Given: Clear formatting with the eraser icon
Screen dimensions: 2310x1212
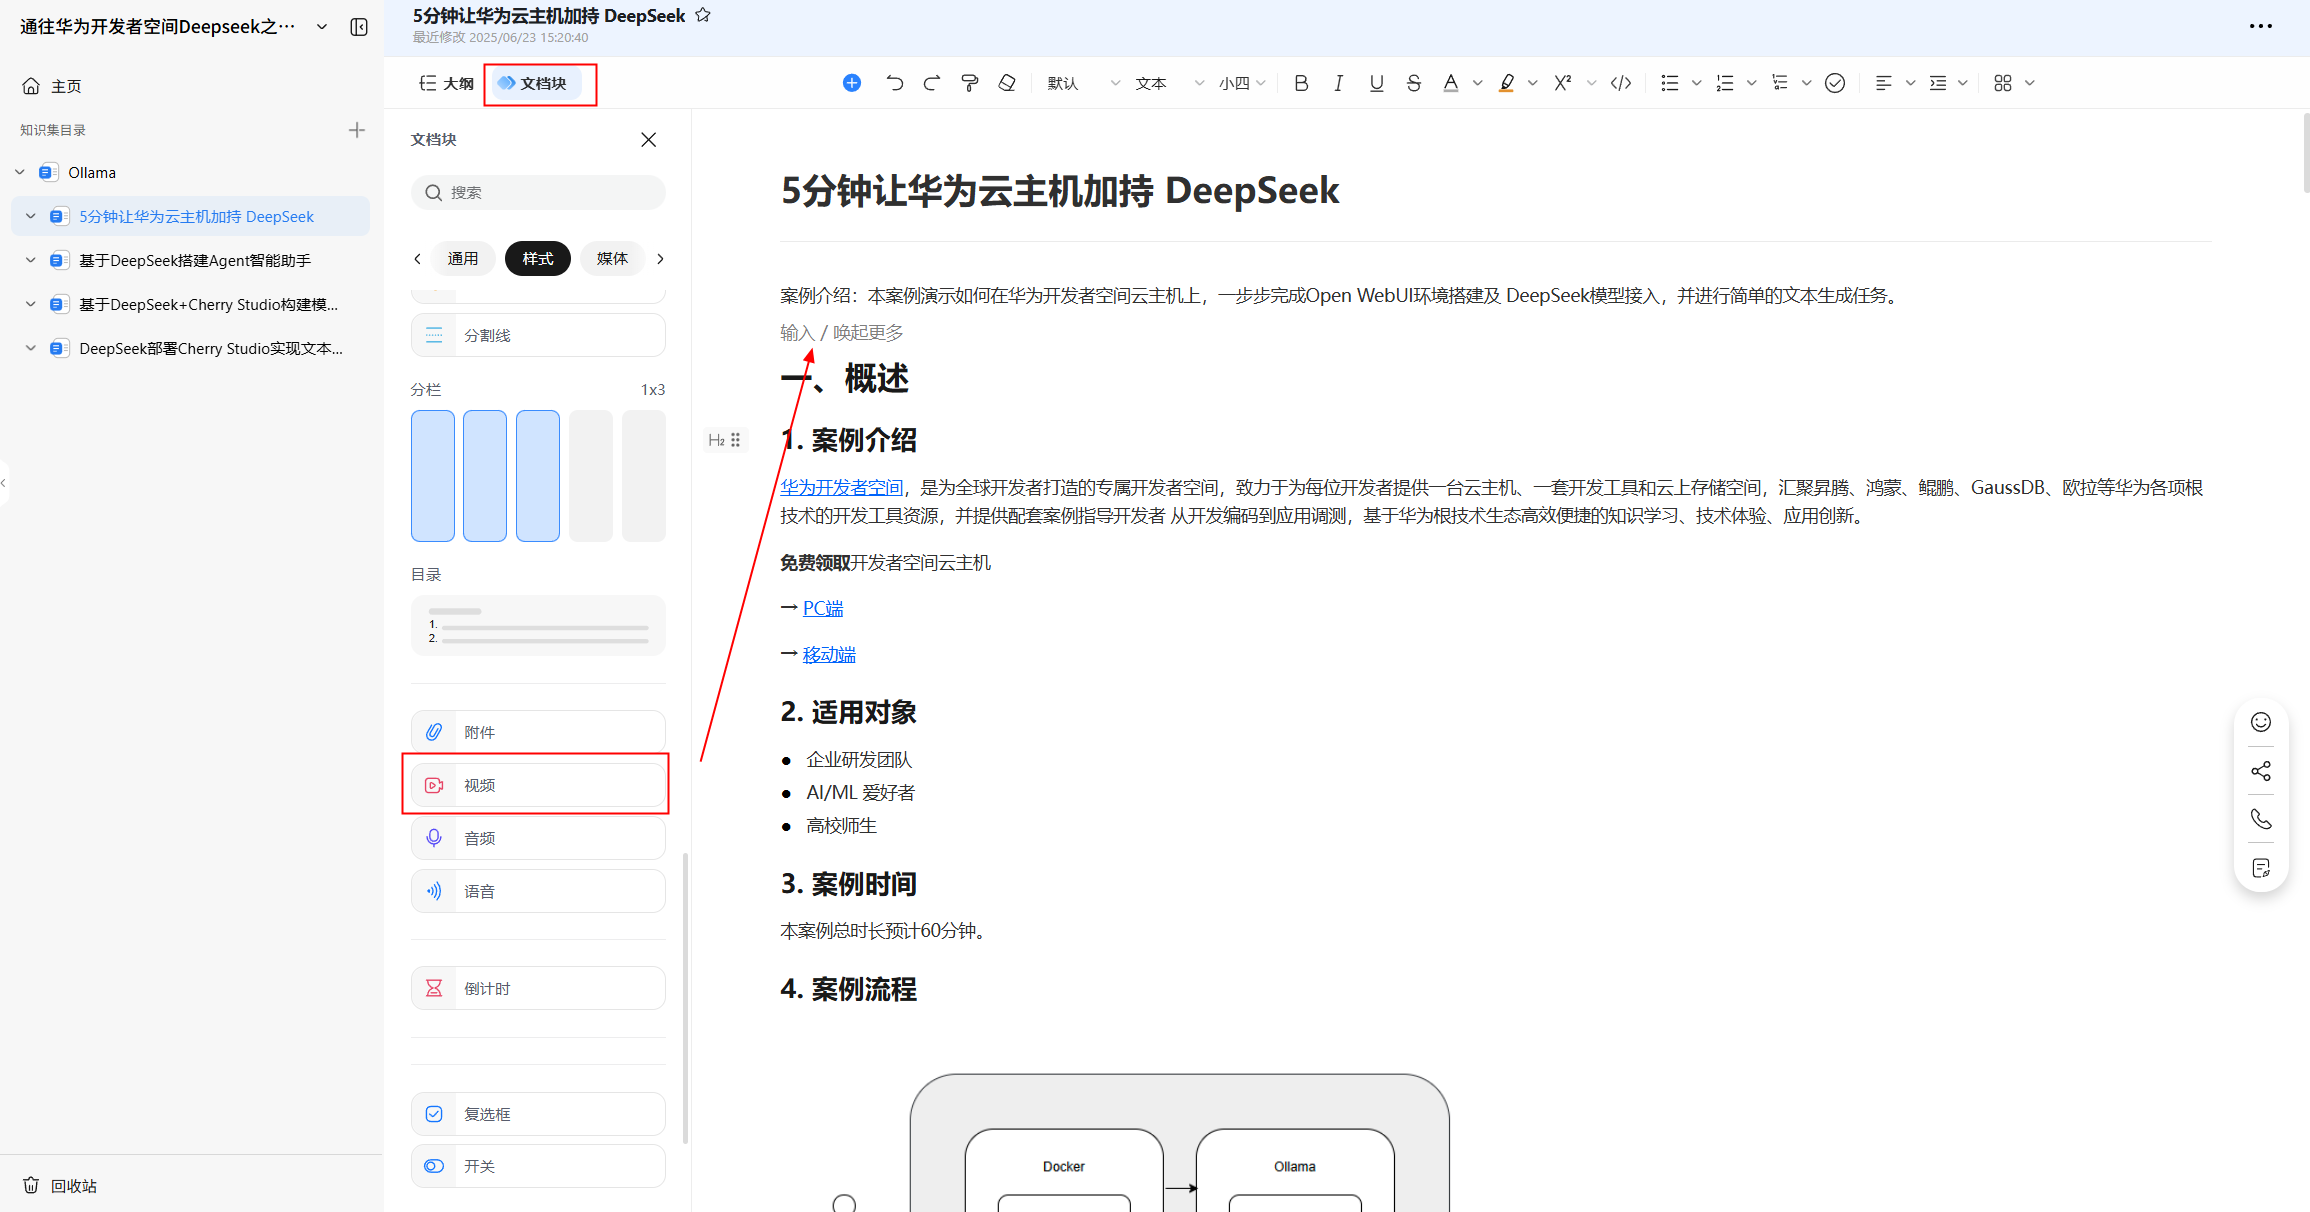Looking at the screenshot, I should [x=1007, y=83].
